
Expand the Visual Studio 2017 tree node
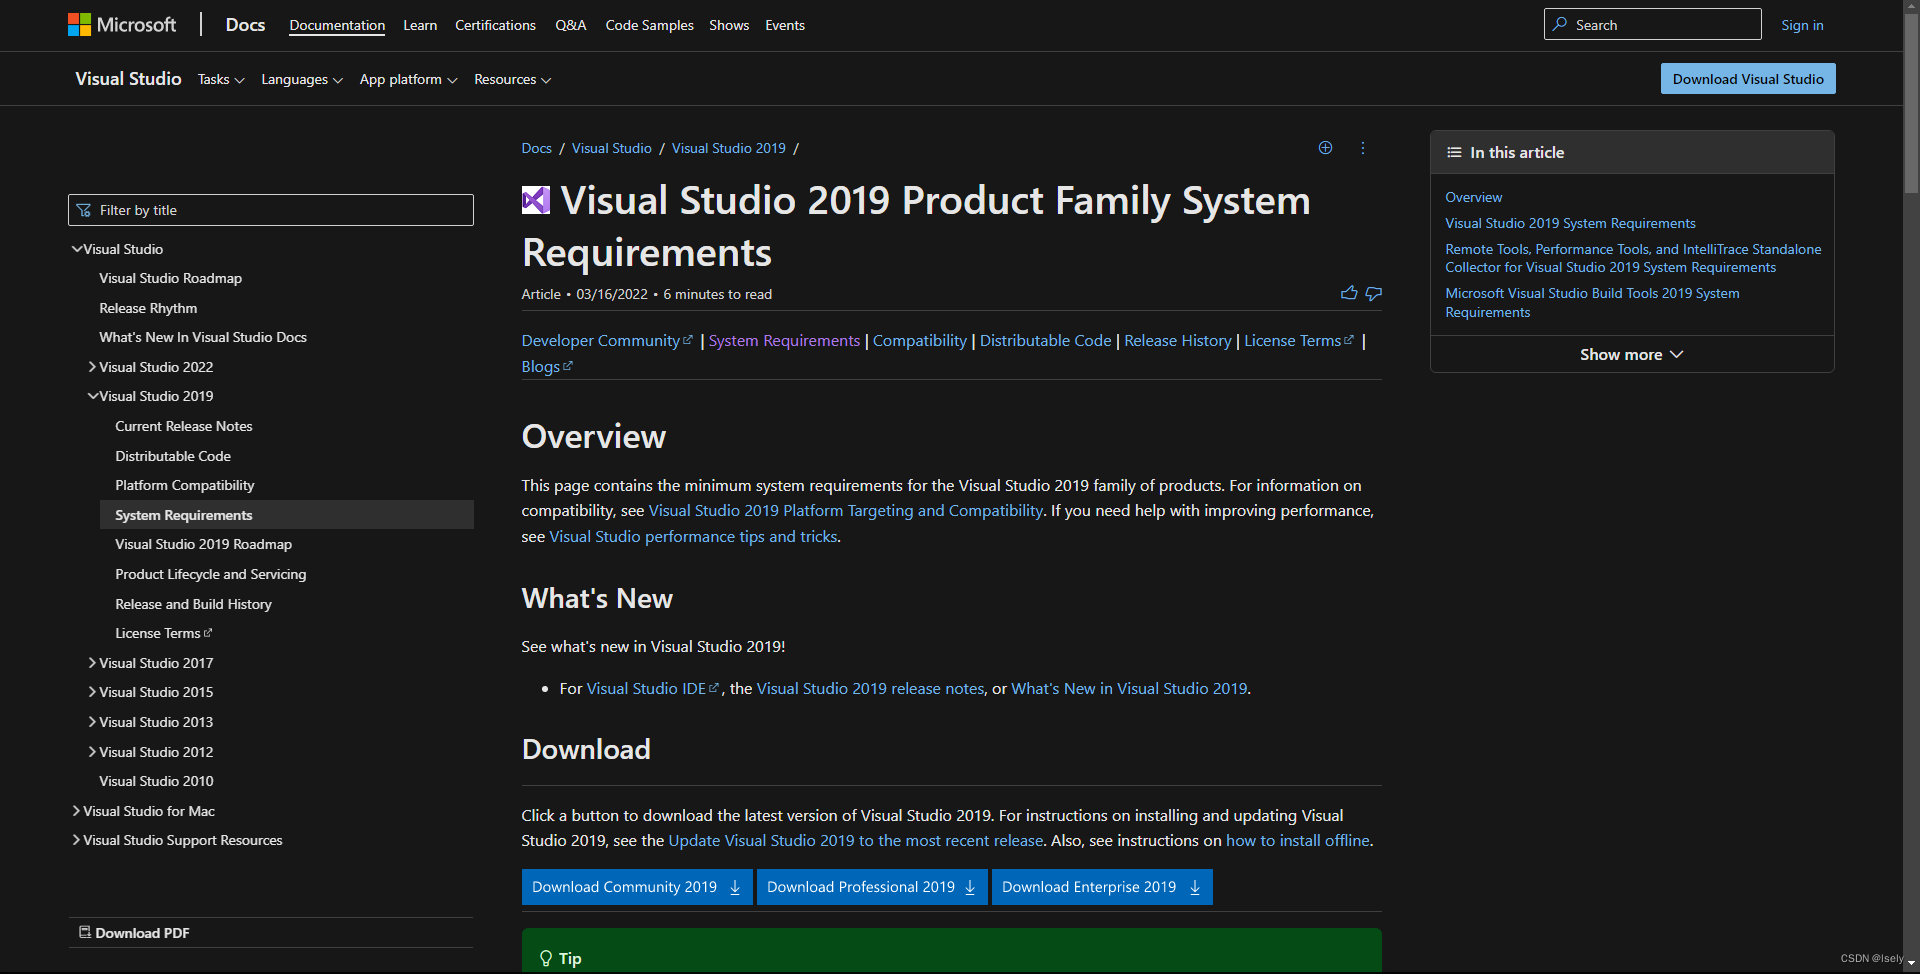pyautogui.click(x=92, y=663)
